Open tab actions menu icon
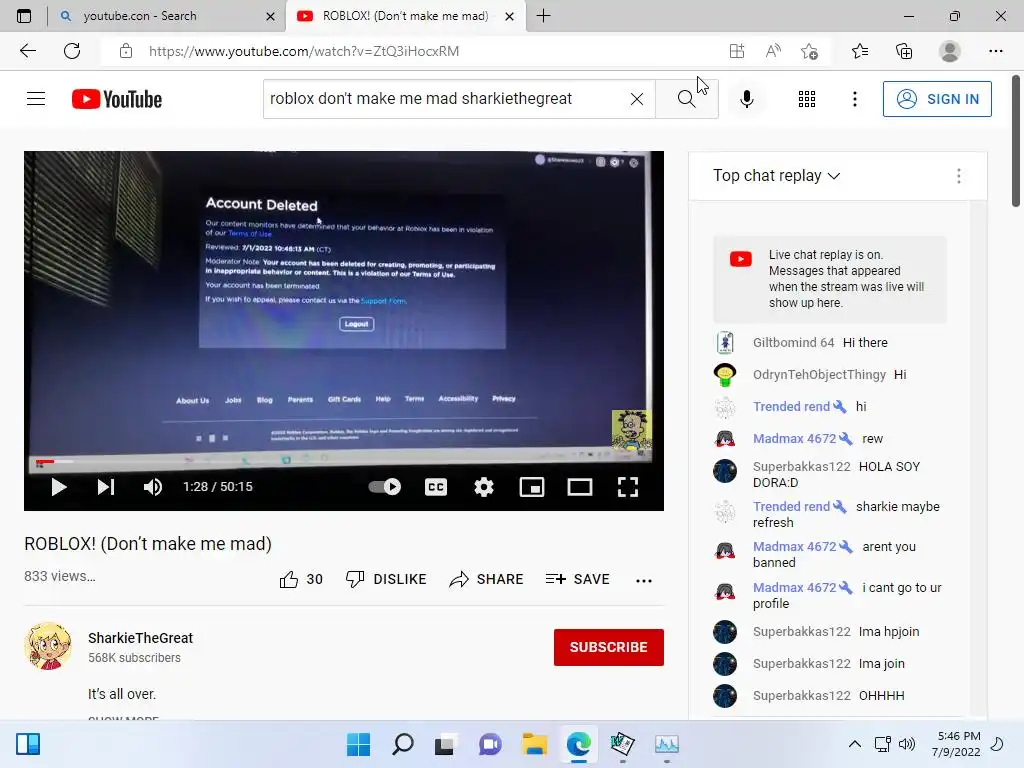 point(24,16)
